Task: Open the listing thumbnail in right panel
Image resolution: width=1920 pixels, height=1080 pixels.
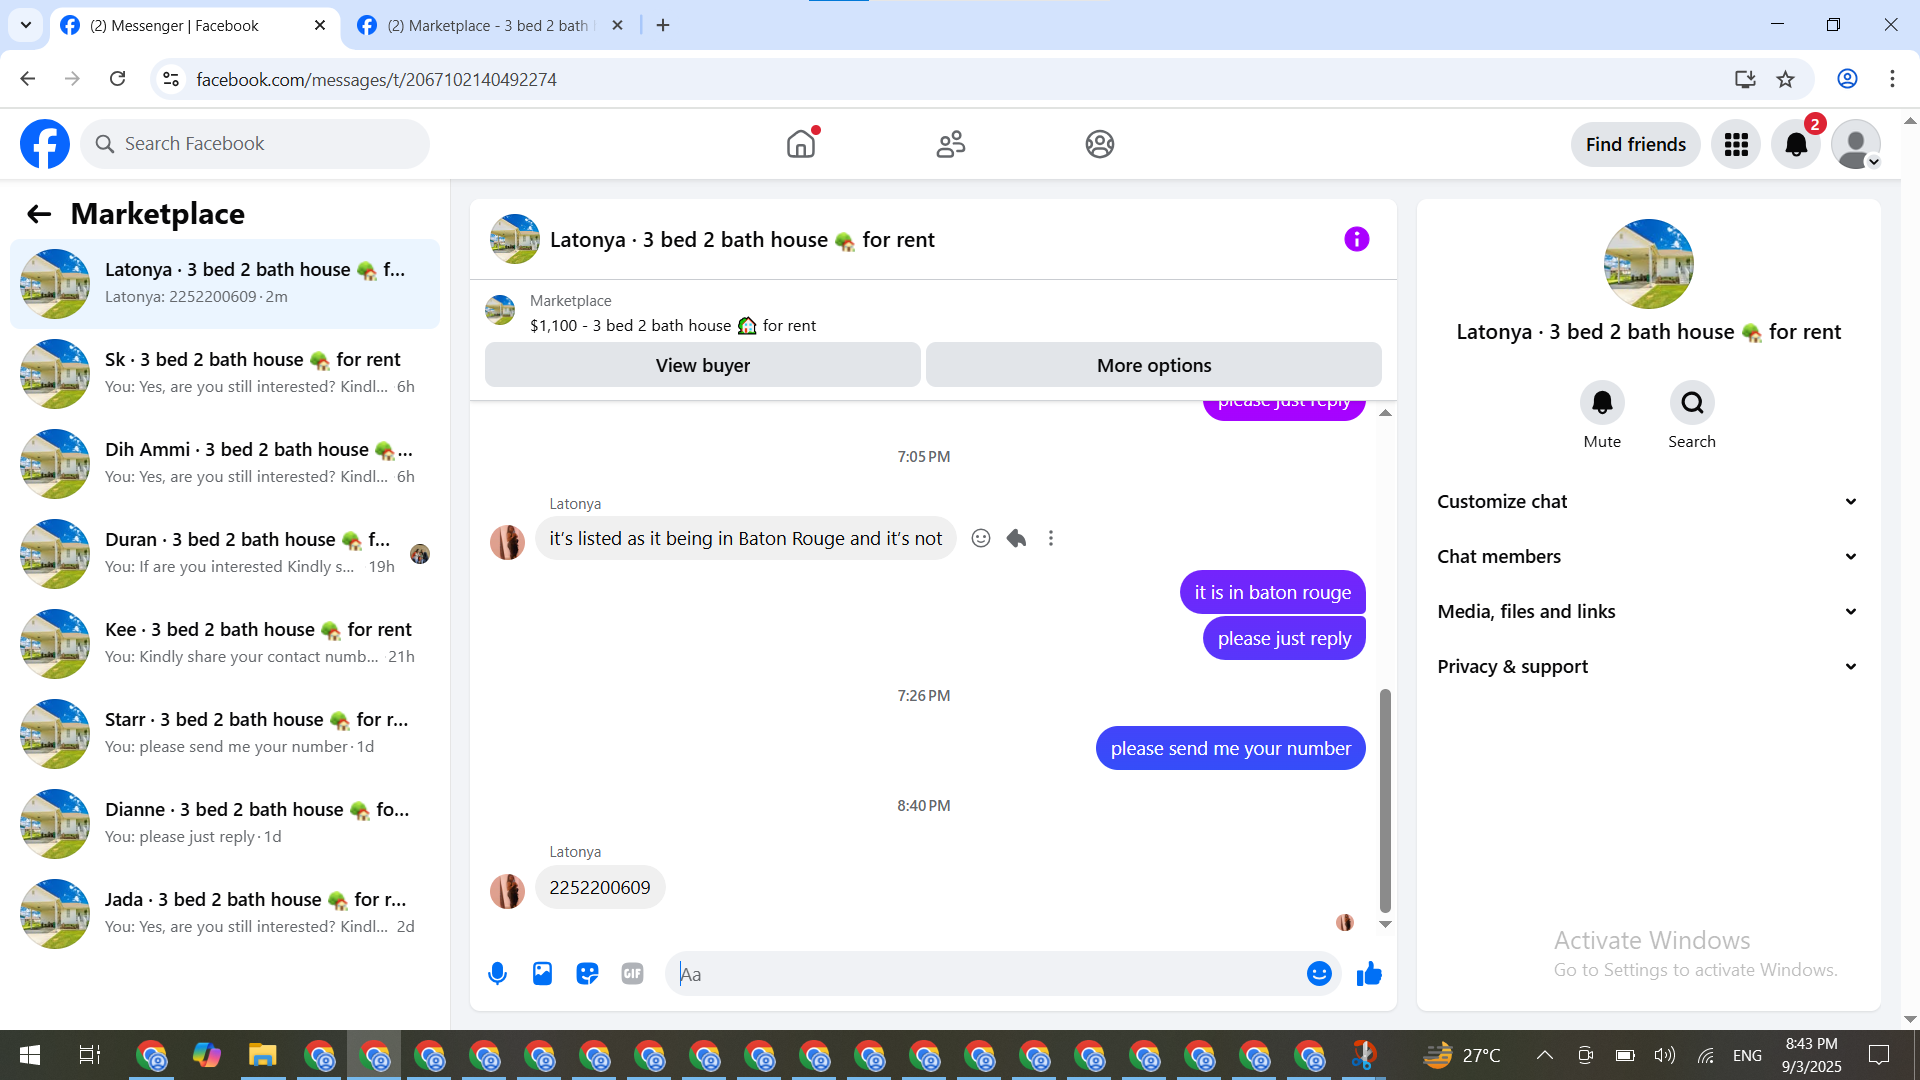Action: point(1648,264)
